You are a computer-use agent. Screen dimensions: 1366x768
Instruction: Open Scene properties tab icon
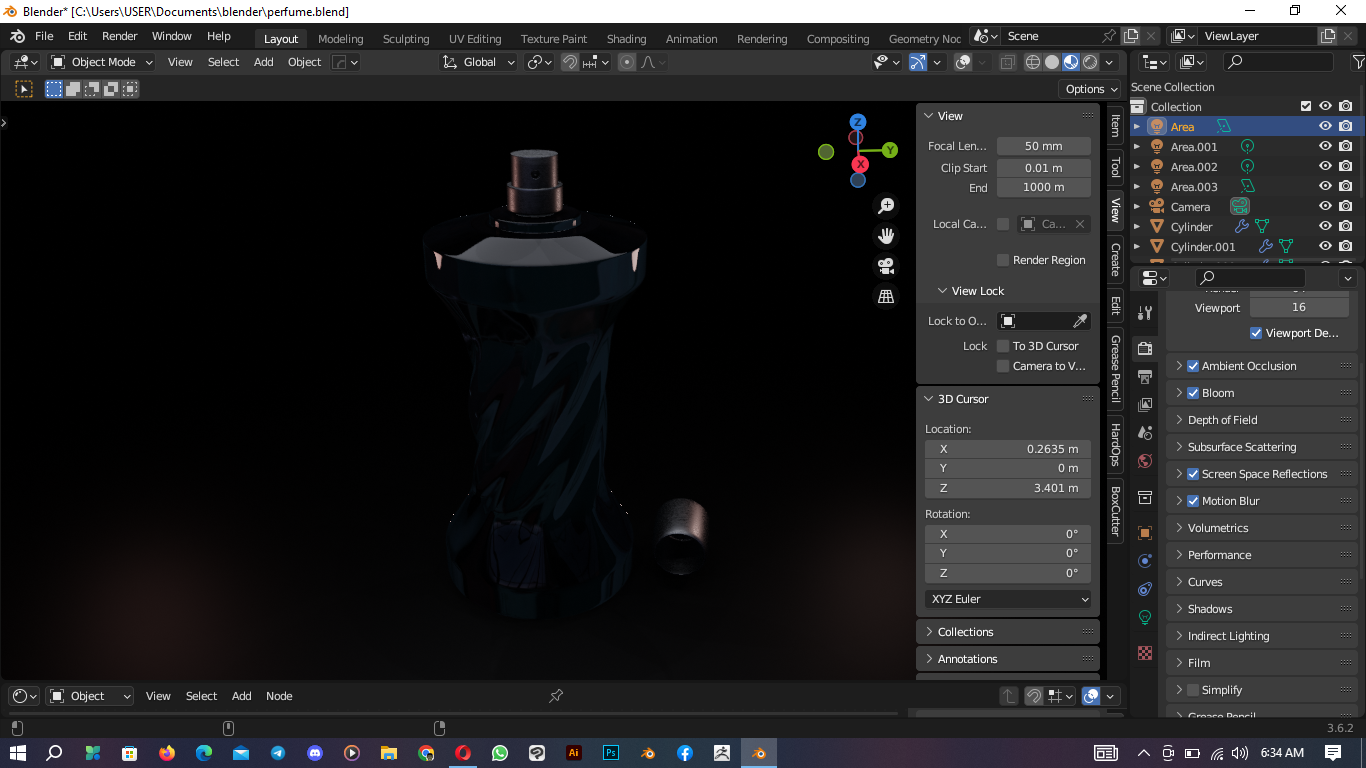coord(1146,433)
